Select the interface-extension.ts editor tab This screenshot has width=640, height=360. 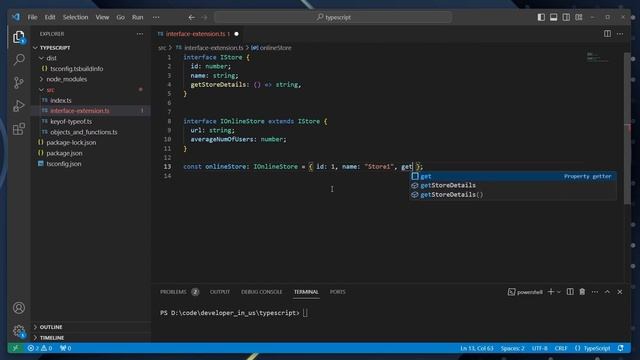pyautogui.click(x=198, y=34)
